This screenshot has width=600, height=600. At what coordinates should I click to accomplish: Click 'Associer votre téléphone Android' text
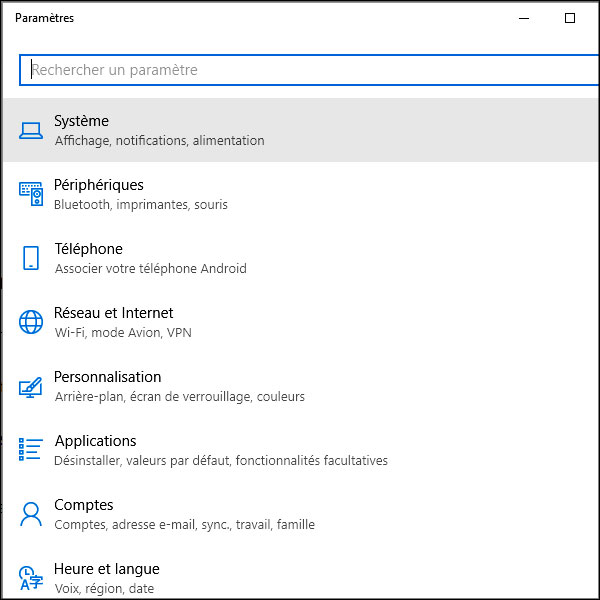pyautogui.click(x=151, y=269)
